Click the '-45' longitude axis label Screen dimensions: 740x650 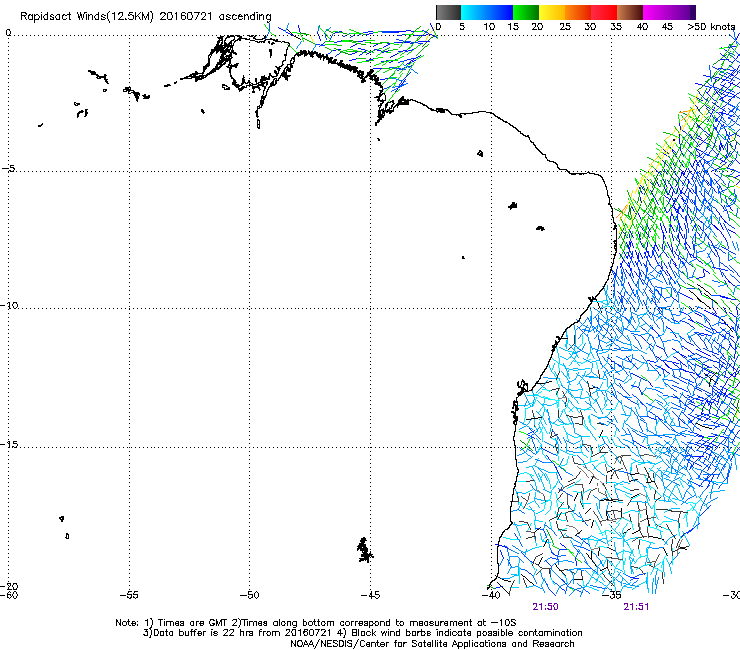370,595
